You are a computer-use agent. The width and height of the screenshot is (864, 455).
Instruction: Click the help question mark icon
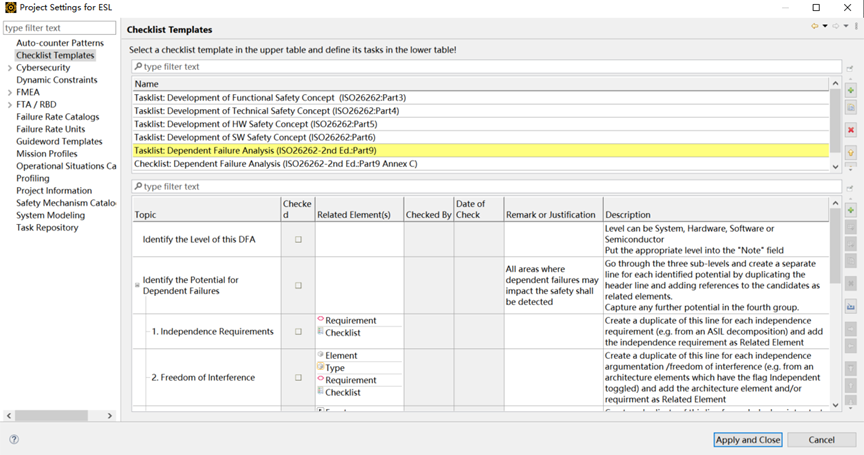tap(14, 439)
